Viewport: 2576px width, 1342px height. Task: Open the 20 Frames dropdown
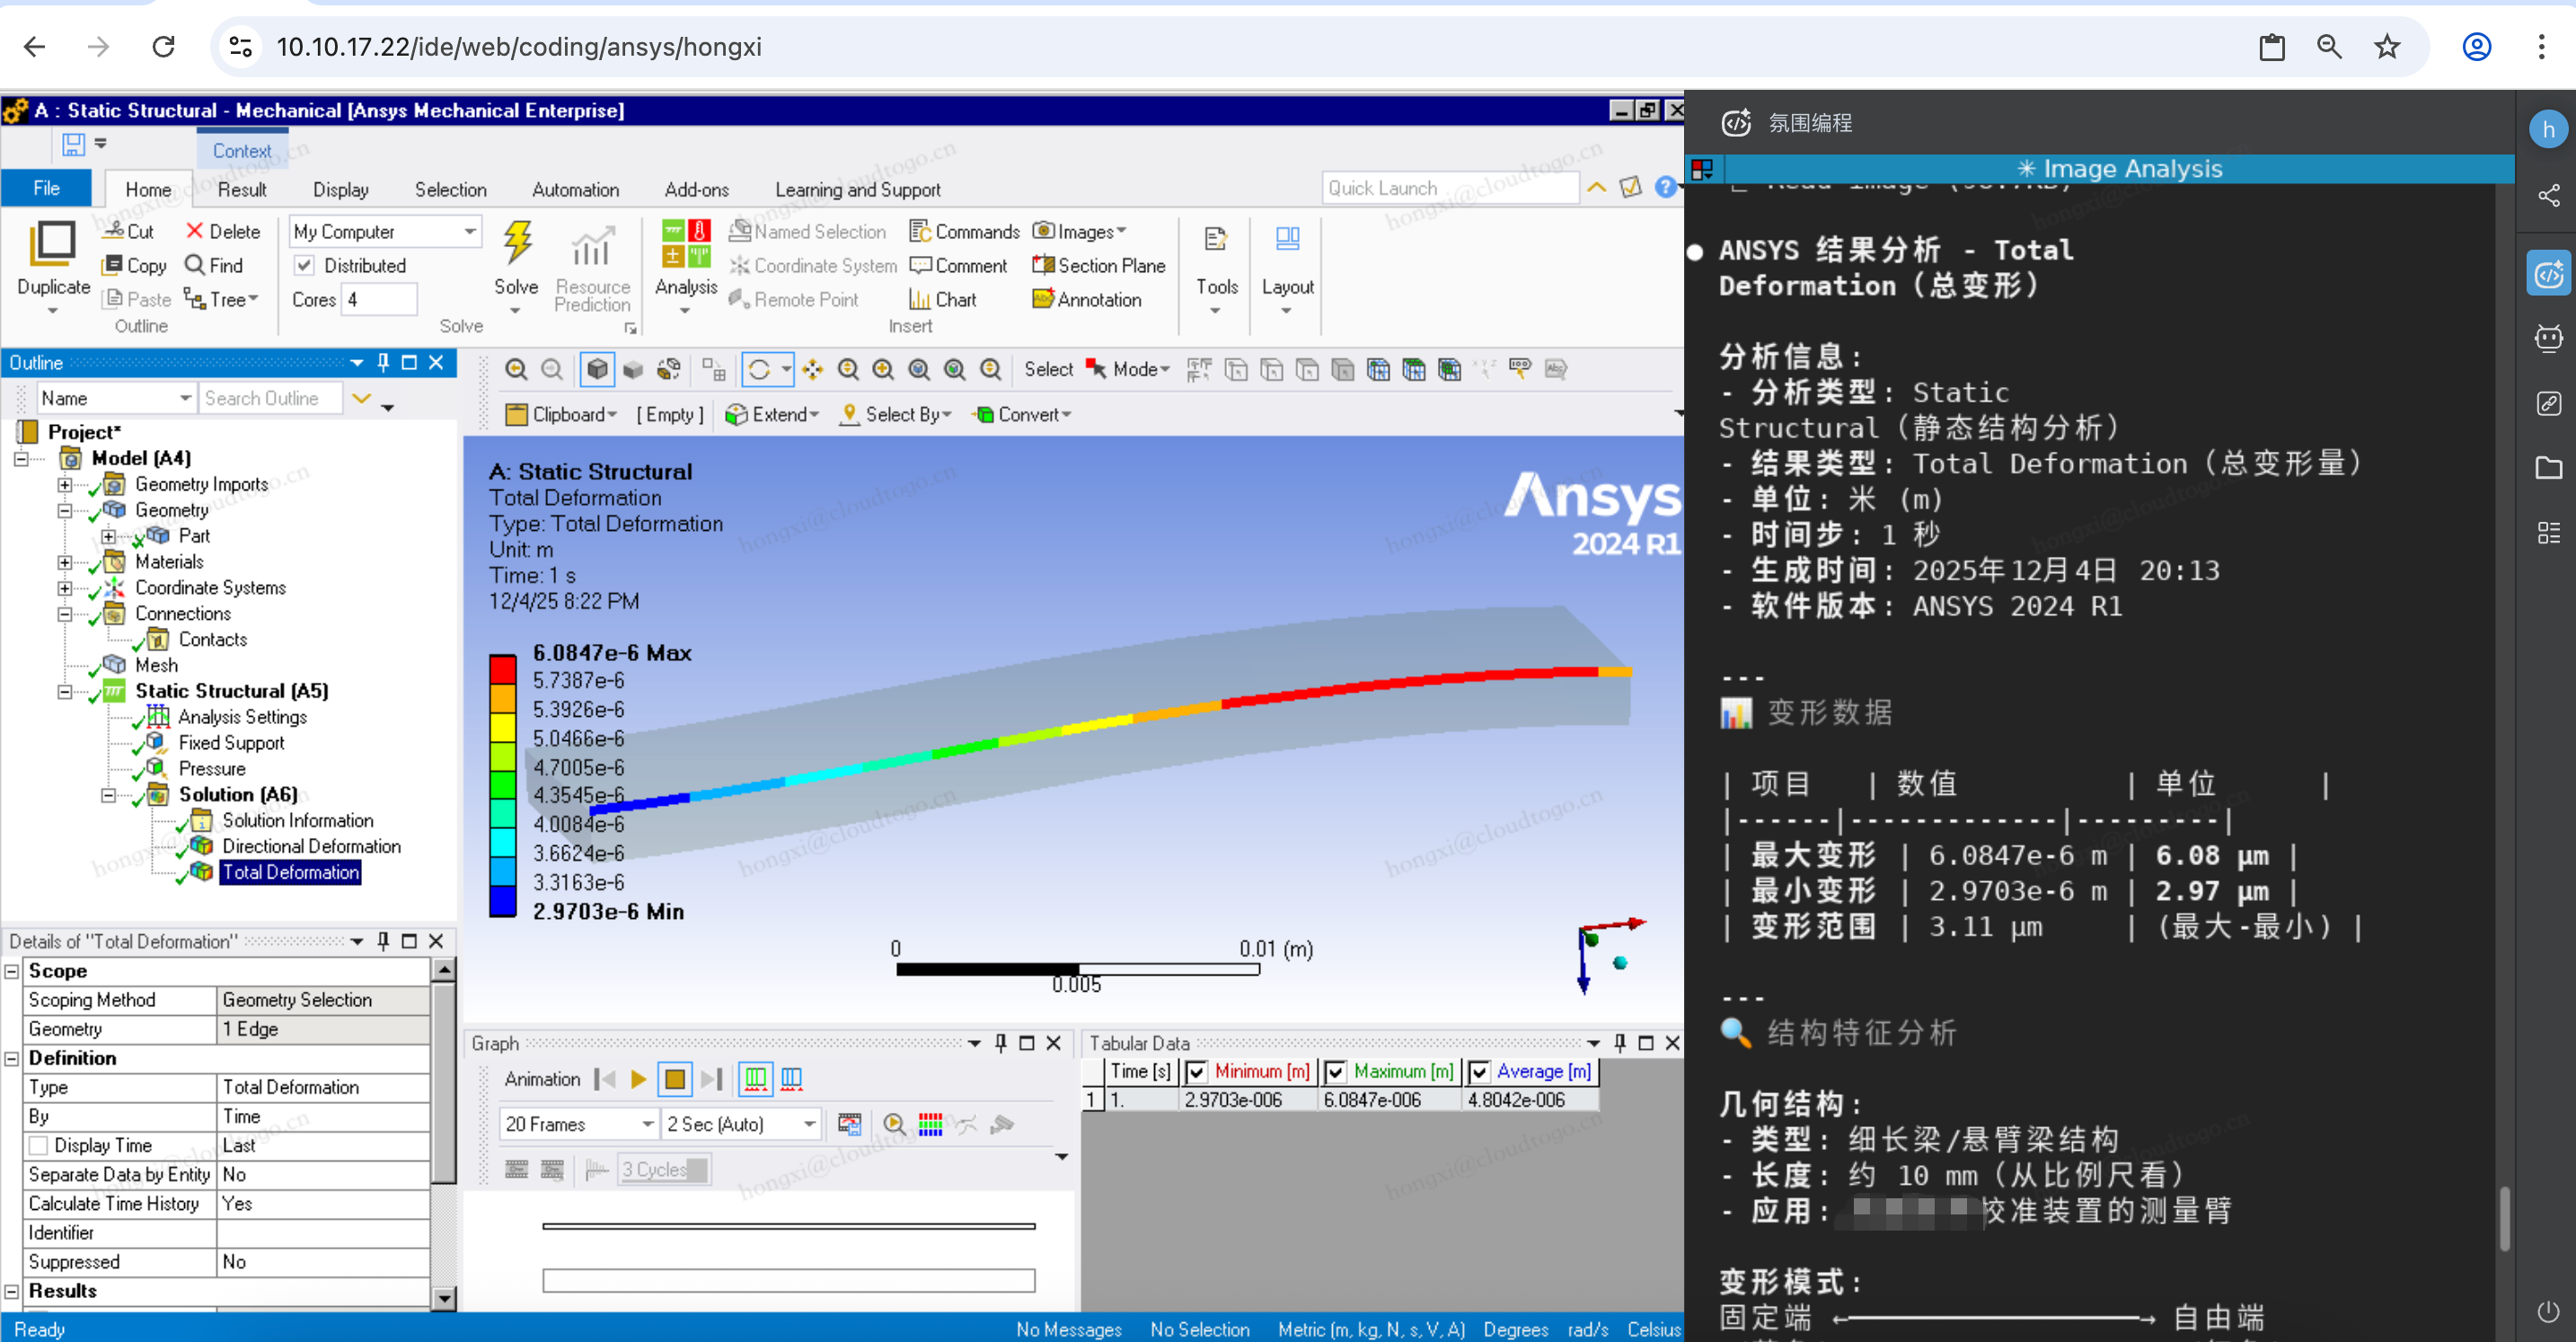point(648,1124)
